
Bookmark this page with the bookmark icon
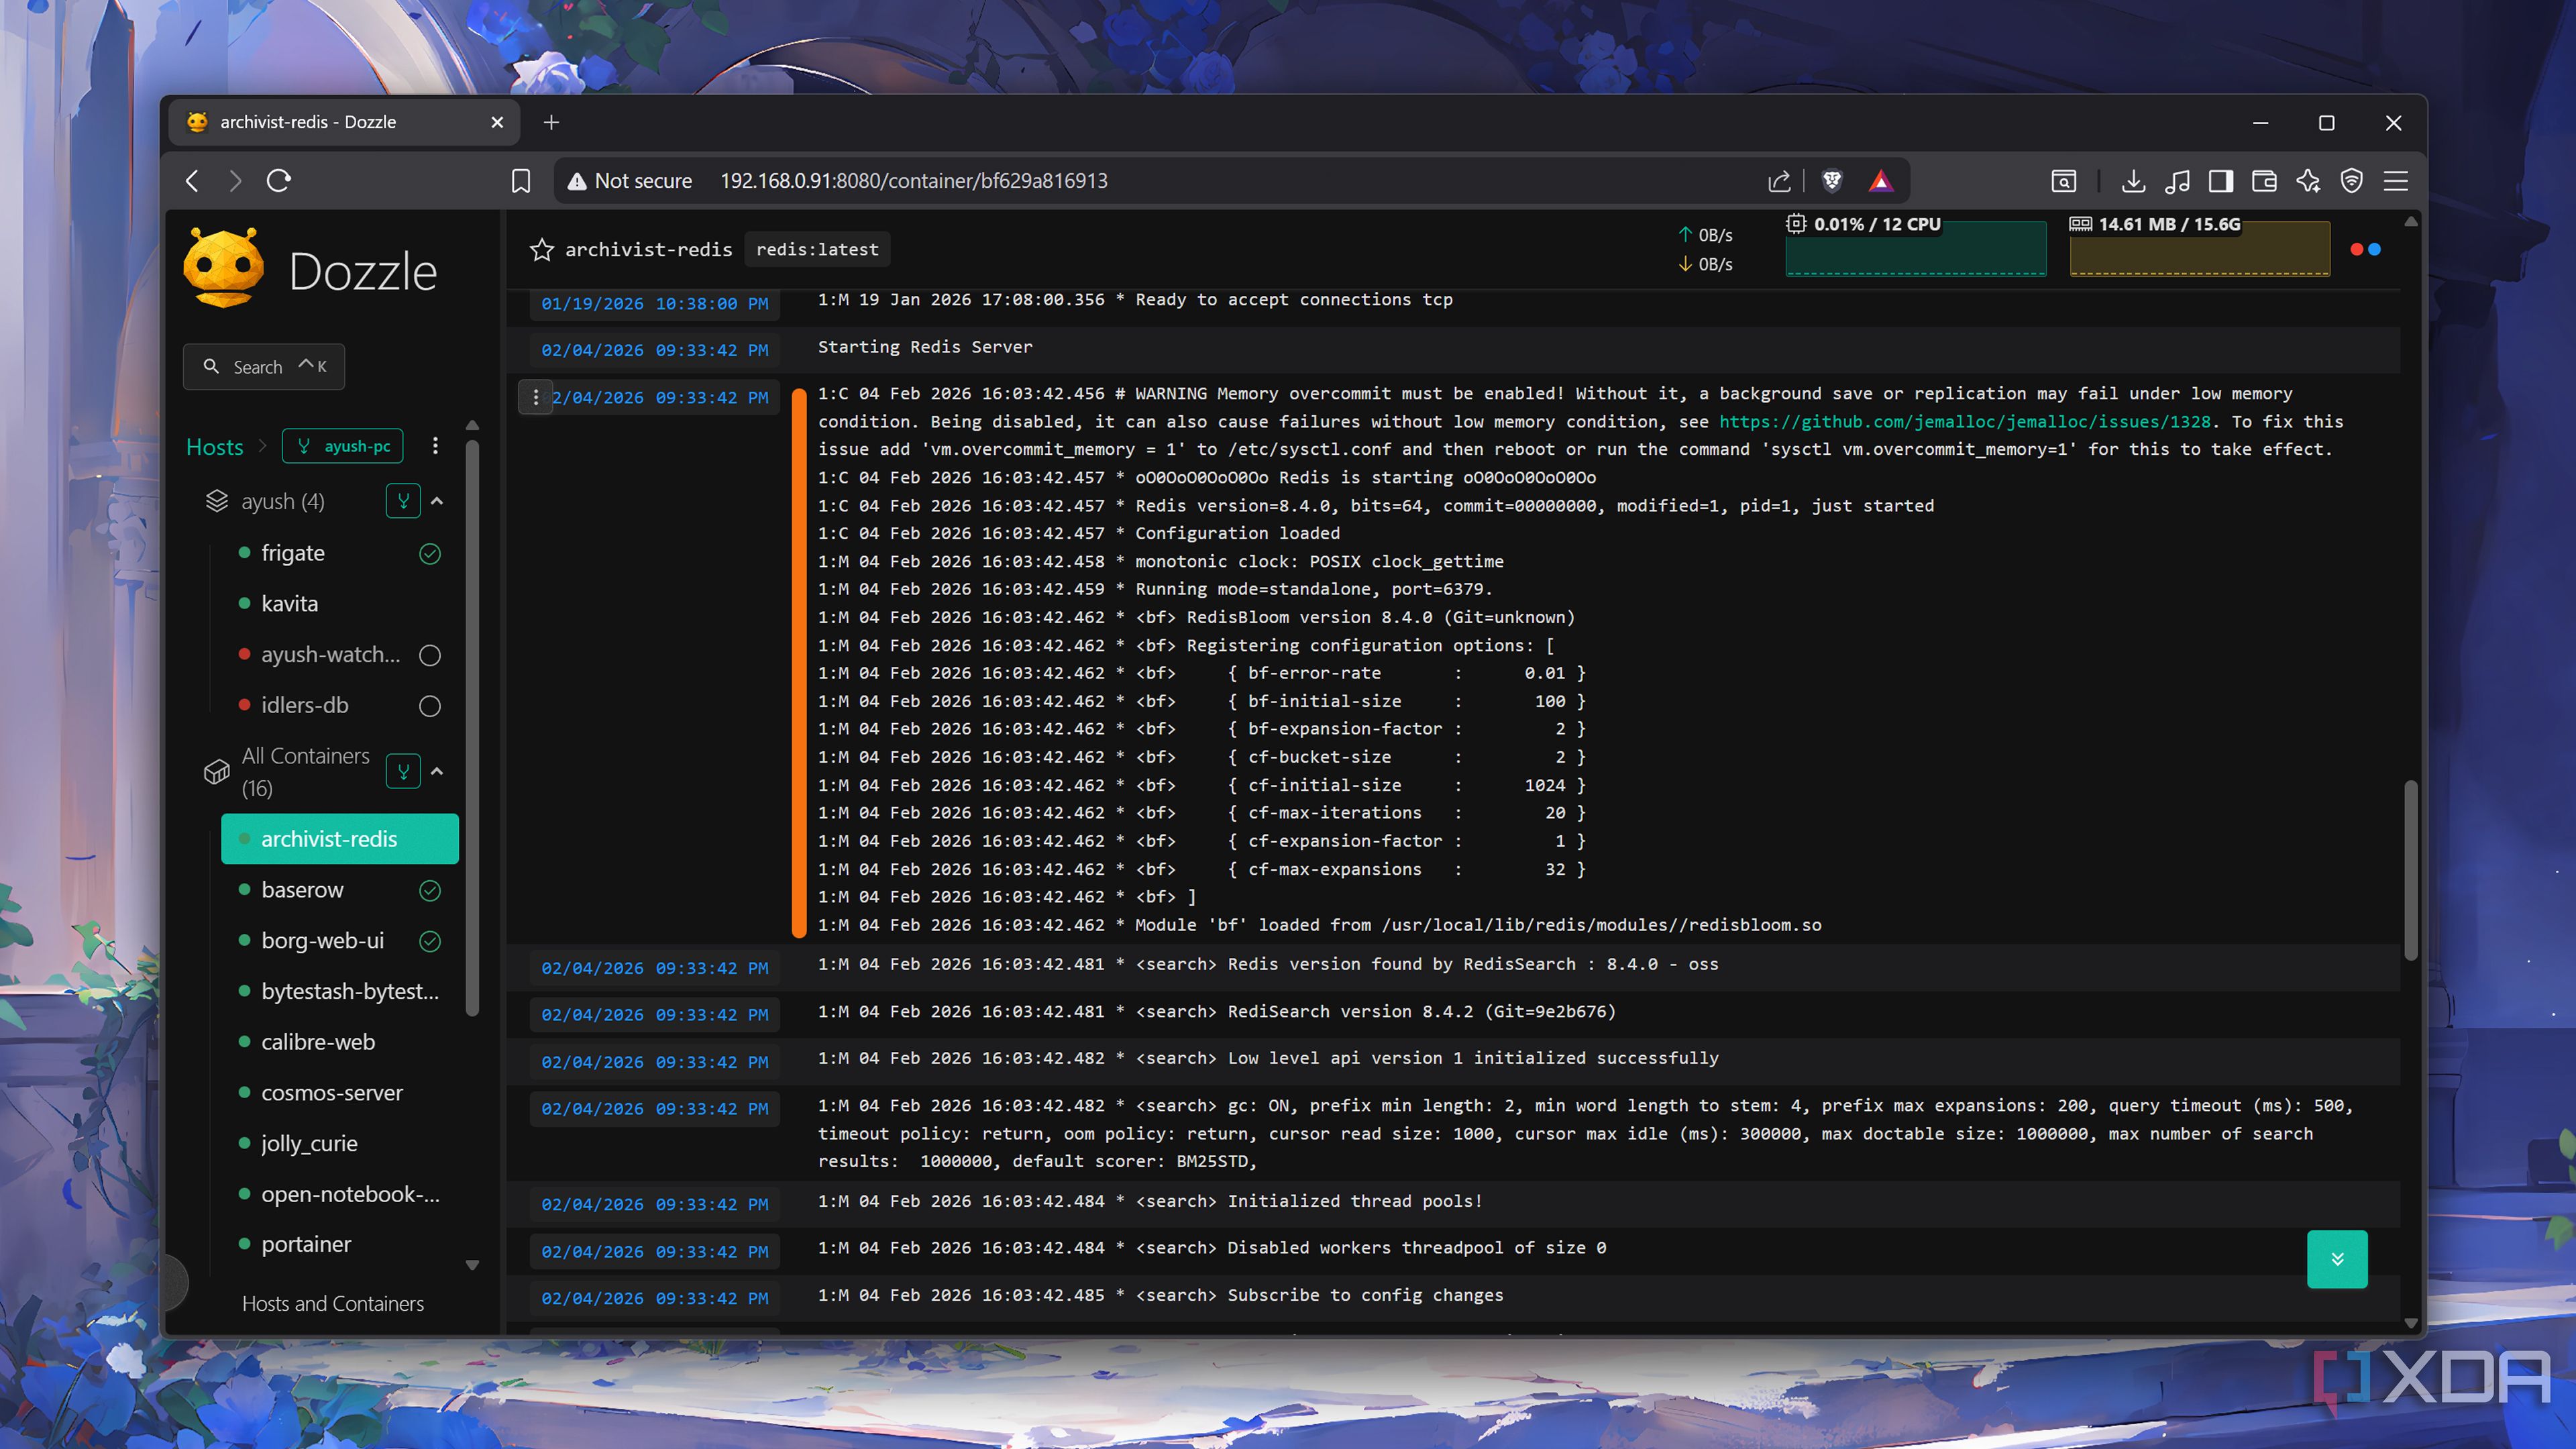pos(520,181)
